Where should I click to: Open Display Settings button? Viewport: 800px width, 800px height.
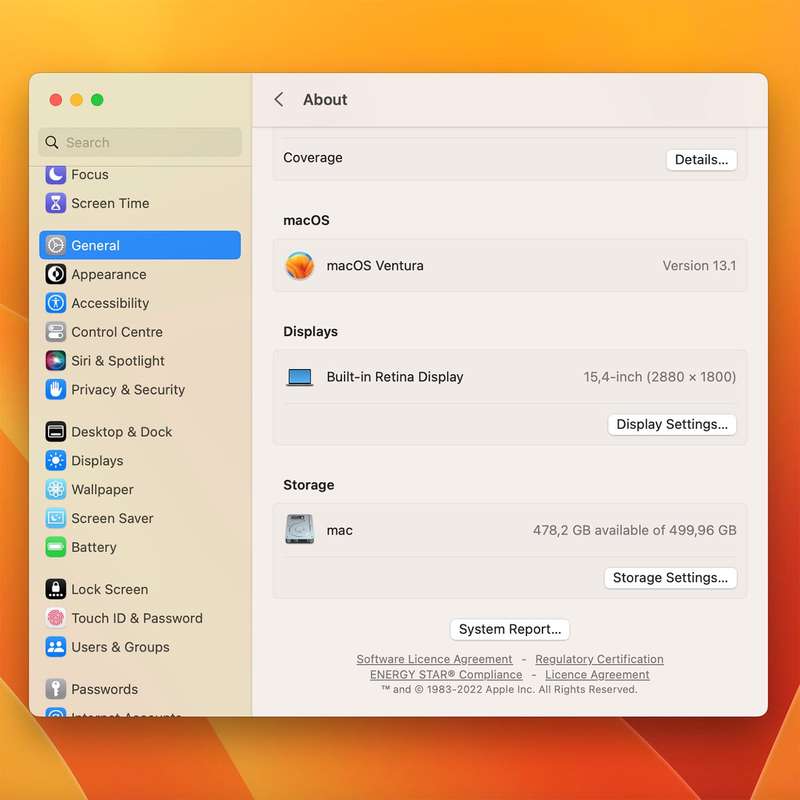[x=672, y=424]
